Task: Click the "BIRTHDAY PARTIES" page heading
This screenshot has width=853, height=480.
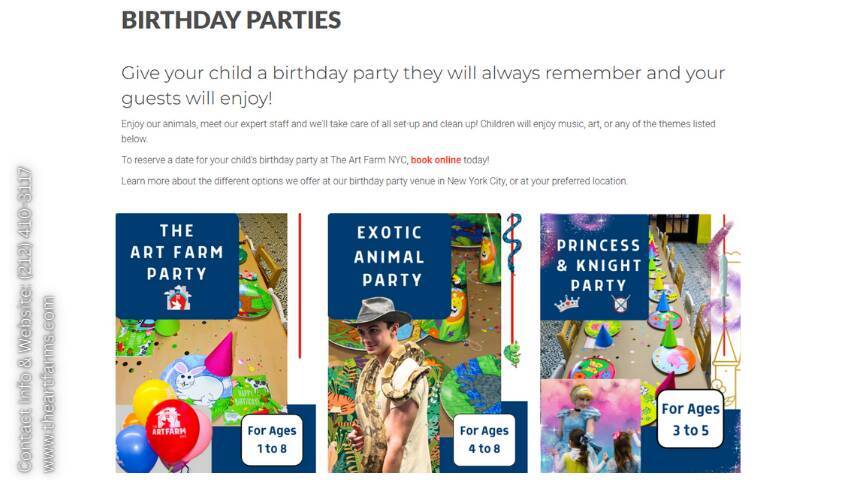Action: [x=231, y=20]
